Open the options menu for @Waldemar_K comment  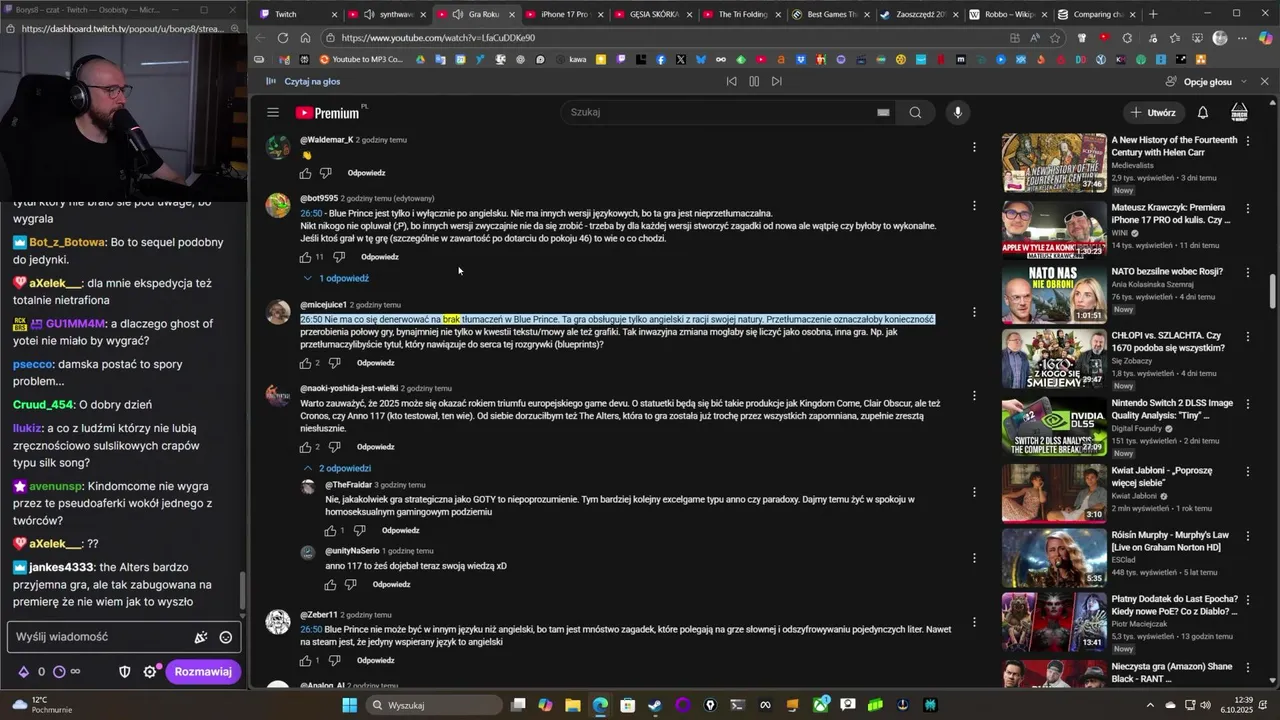(974, 147)
